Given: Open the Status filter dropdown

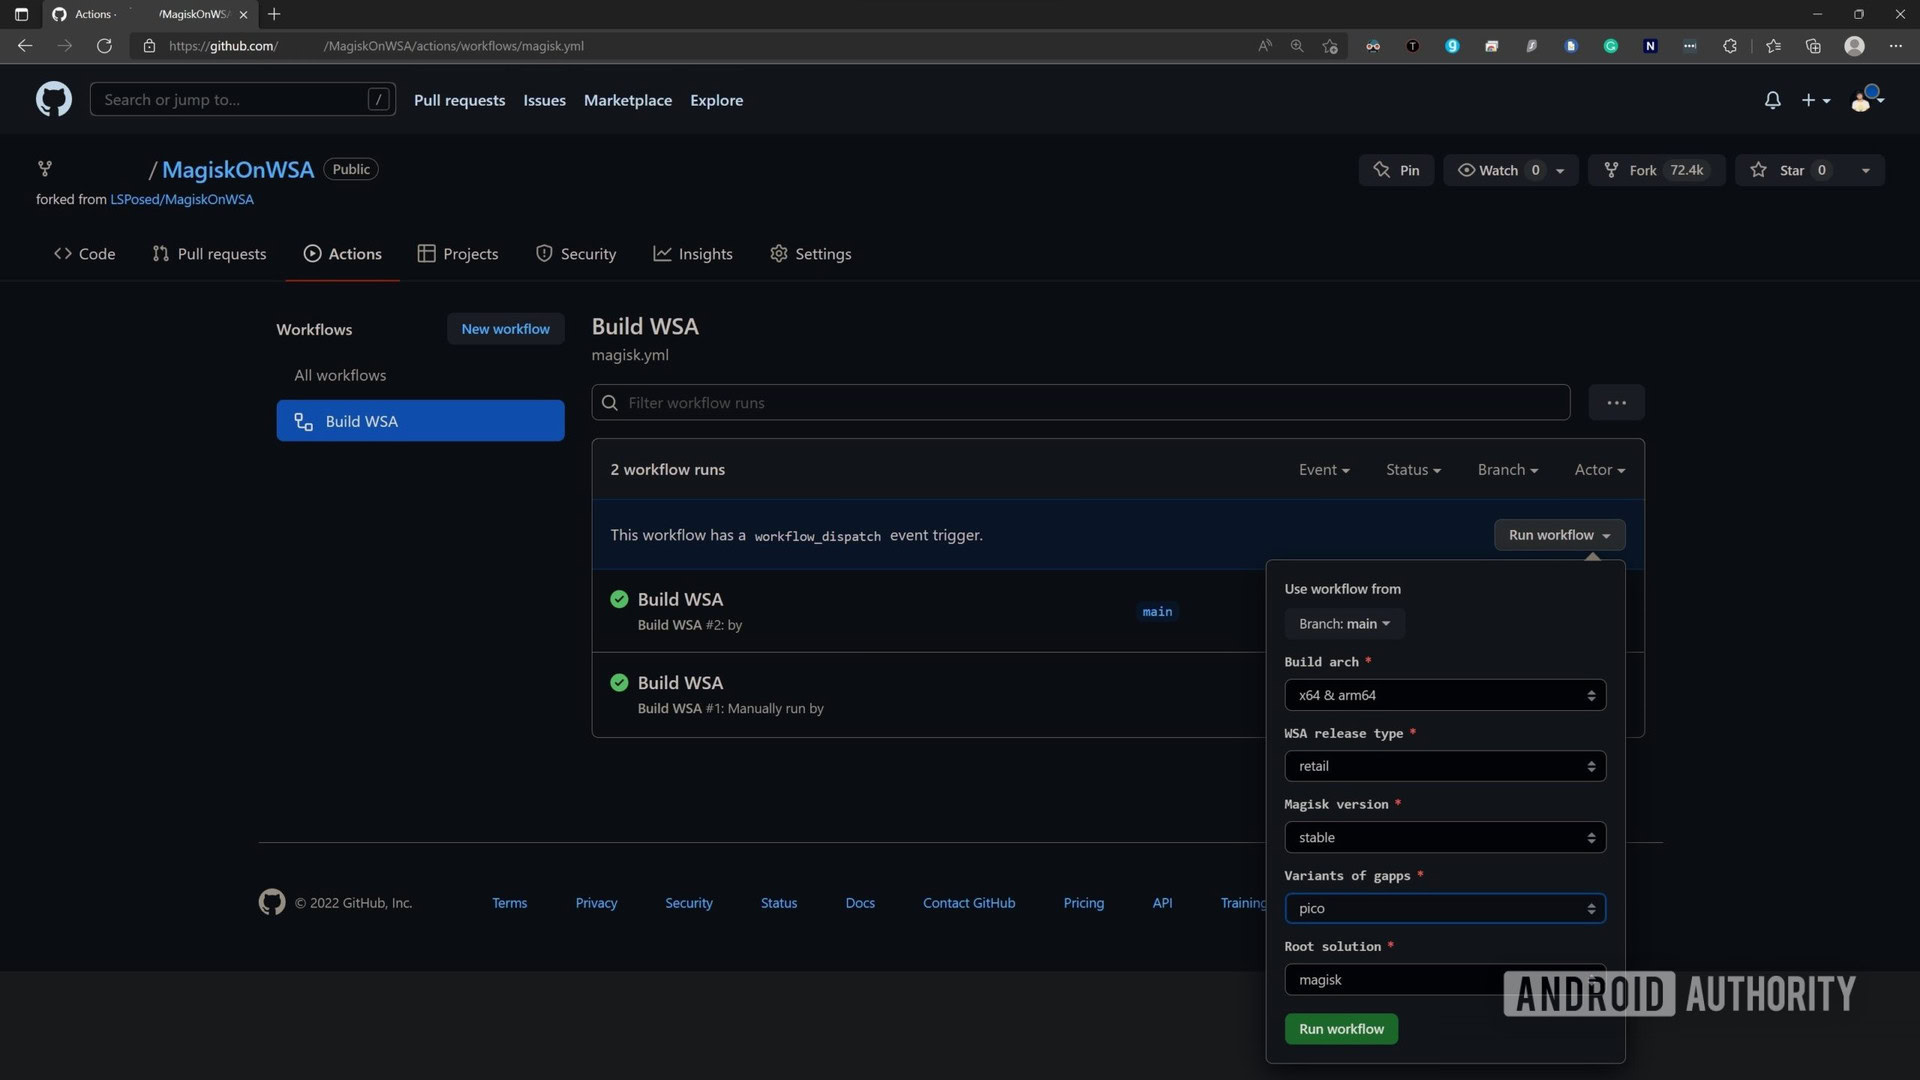Looking at the screenshot, I should [x=1412, y=470].
